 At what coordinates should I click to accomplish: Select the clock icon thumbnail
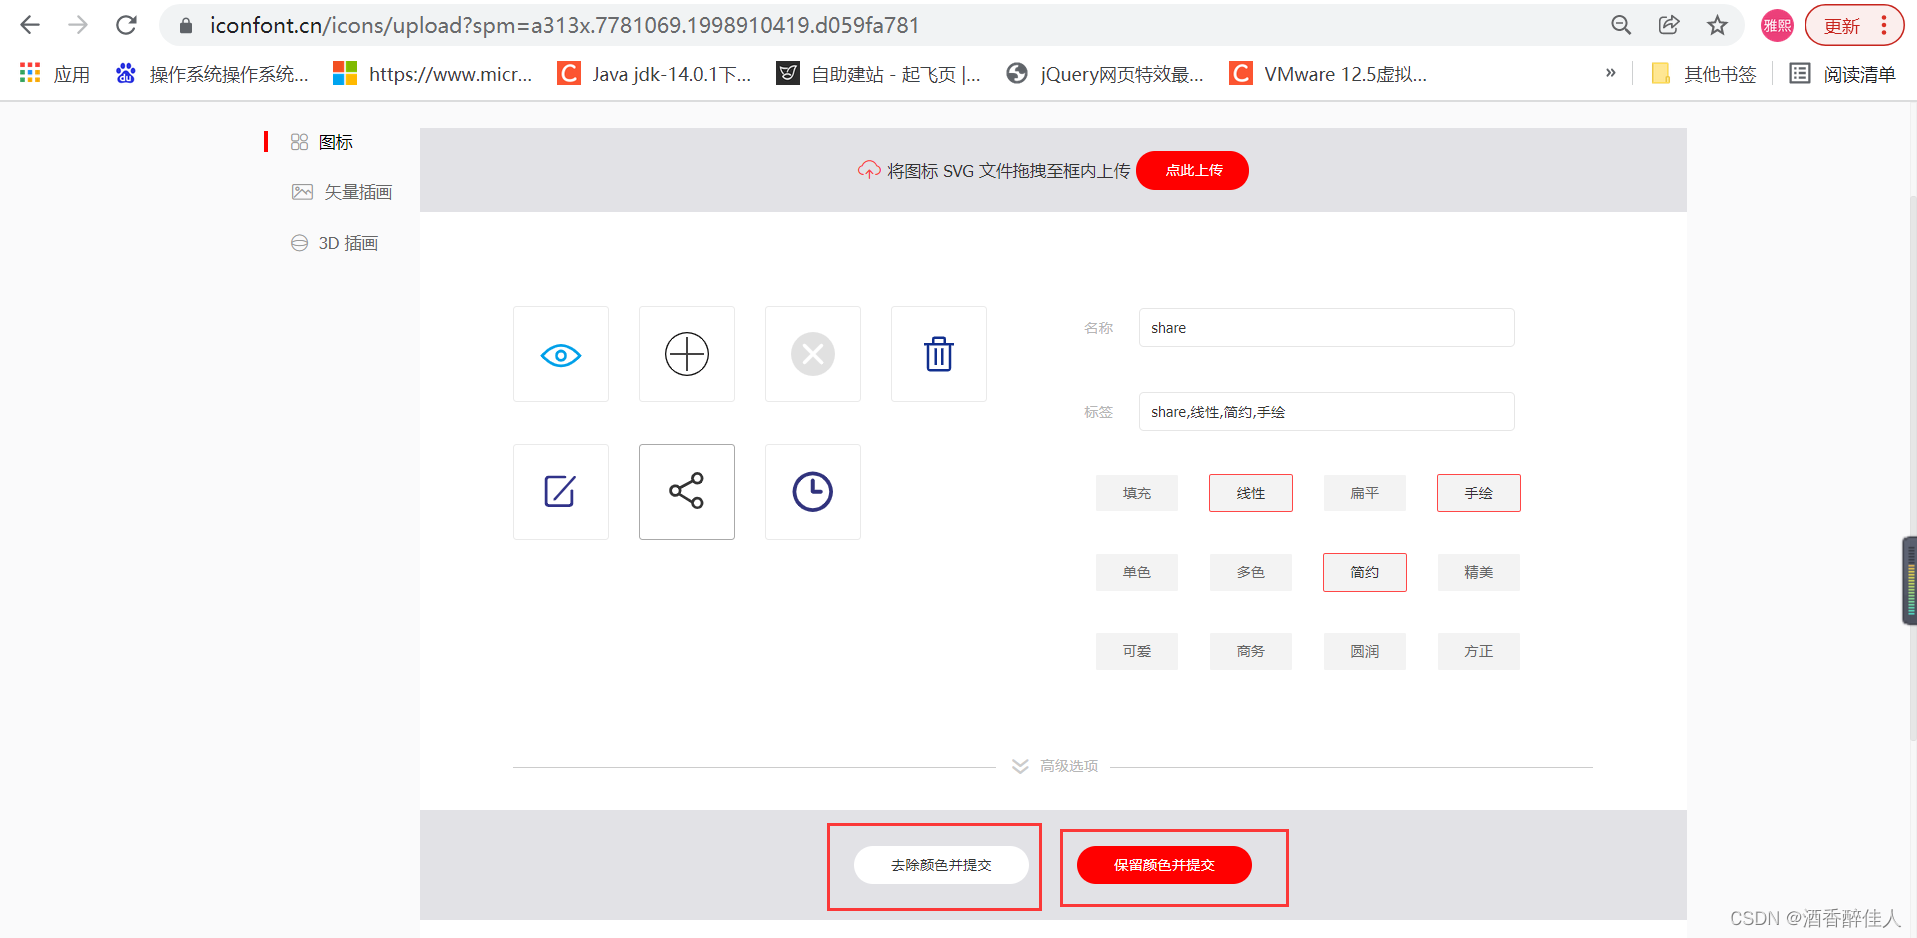pyautogui.click(x=813, y=492)
